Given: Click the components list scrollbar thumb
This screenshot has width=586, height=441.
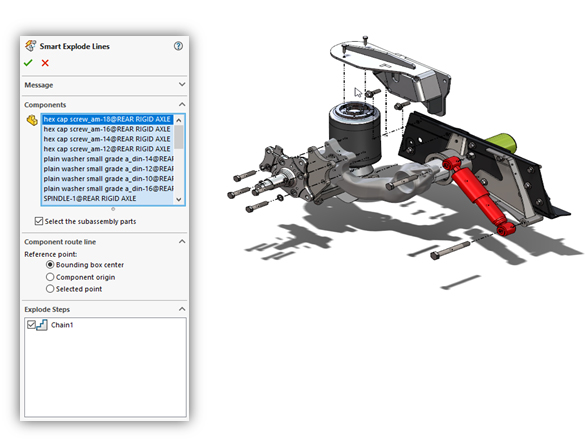Looking at the screenshot, I should [x=179, y=137].
